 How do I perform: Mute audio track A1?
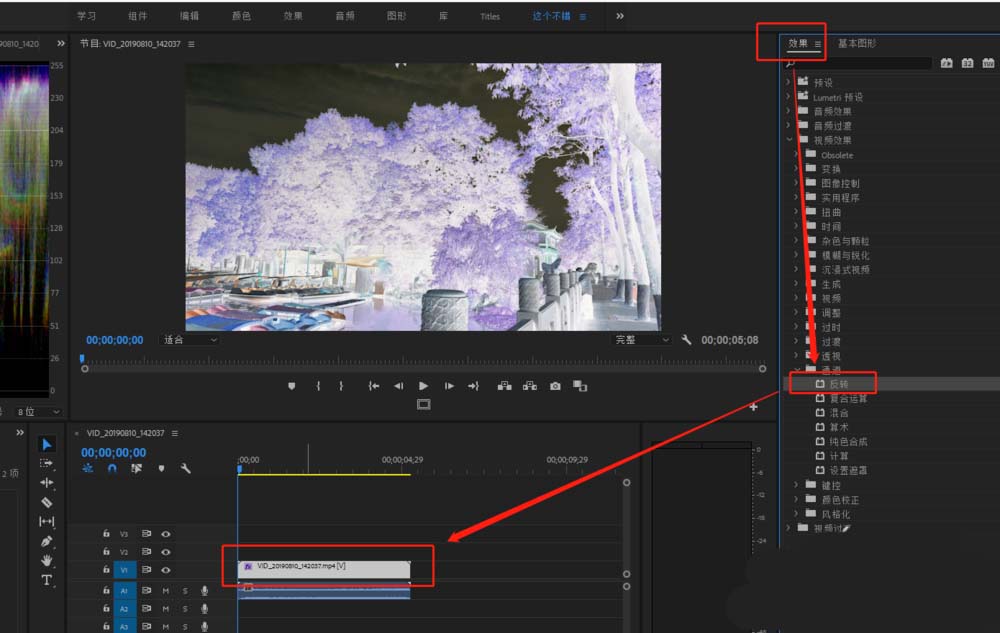(166, 591)
